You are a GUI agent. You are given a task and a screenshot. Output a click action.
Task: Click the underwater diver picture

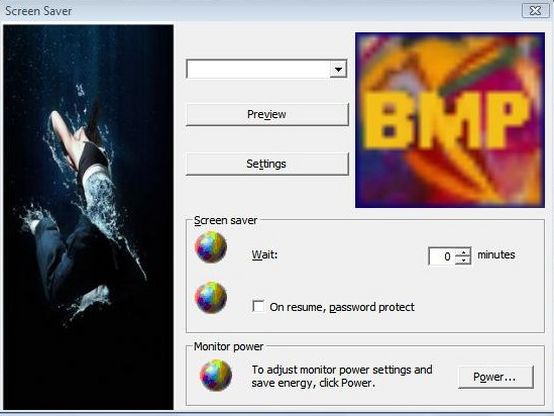click(x=88, y=217)
